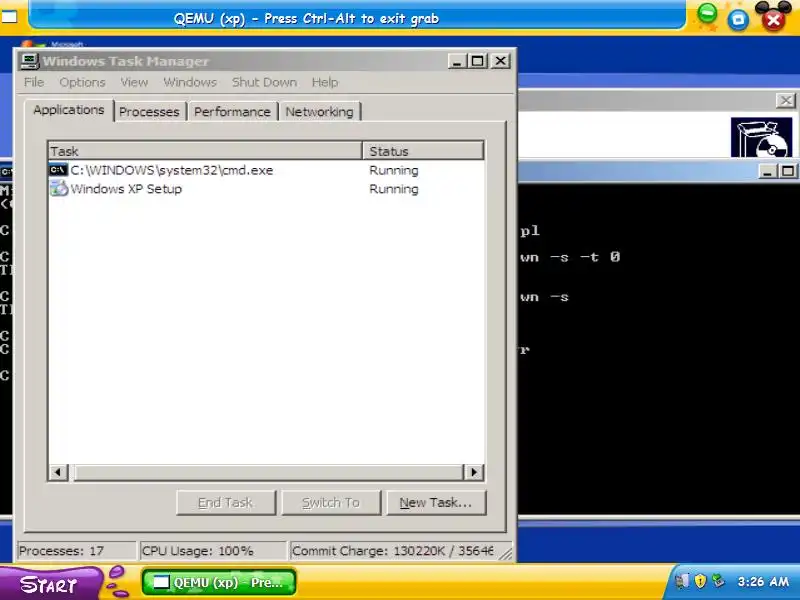
Task: Maximize the Windows Task Manager window
Action: point(478,61)
